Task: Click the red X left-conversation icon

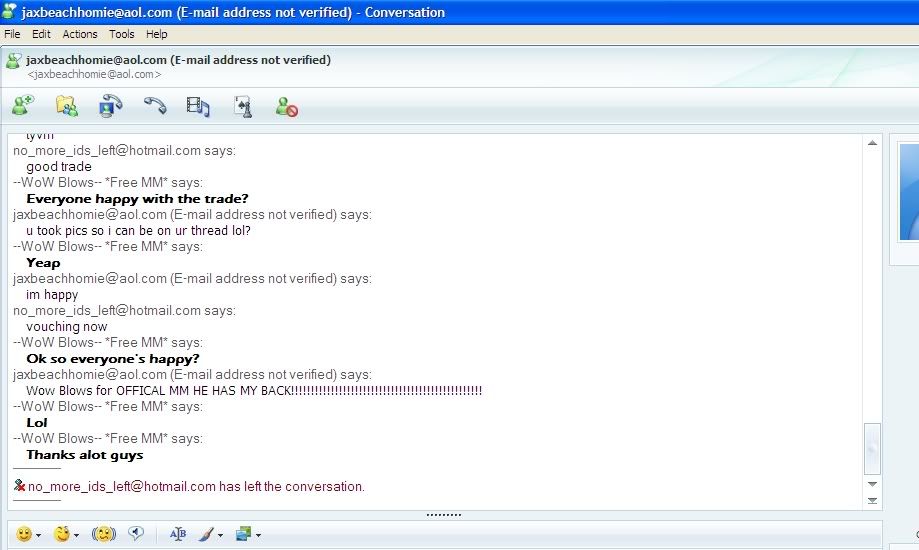Action: (19, 485)
